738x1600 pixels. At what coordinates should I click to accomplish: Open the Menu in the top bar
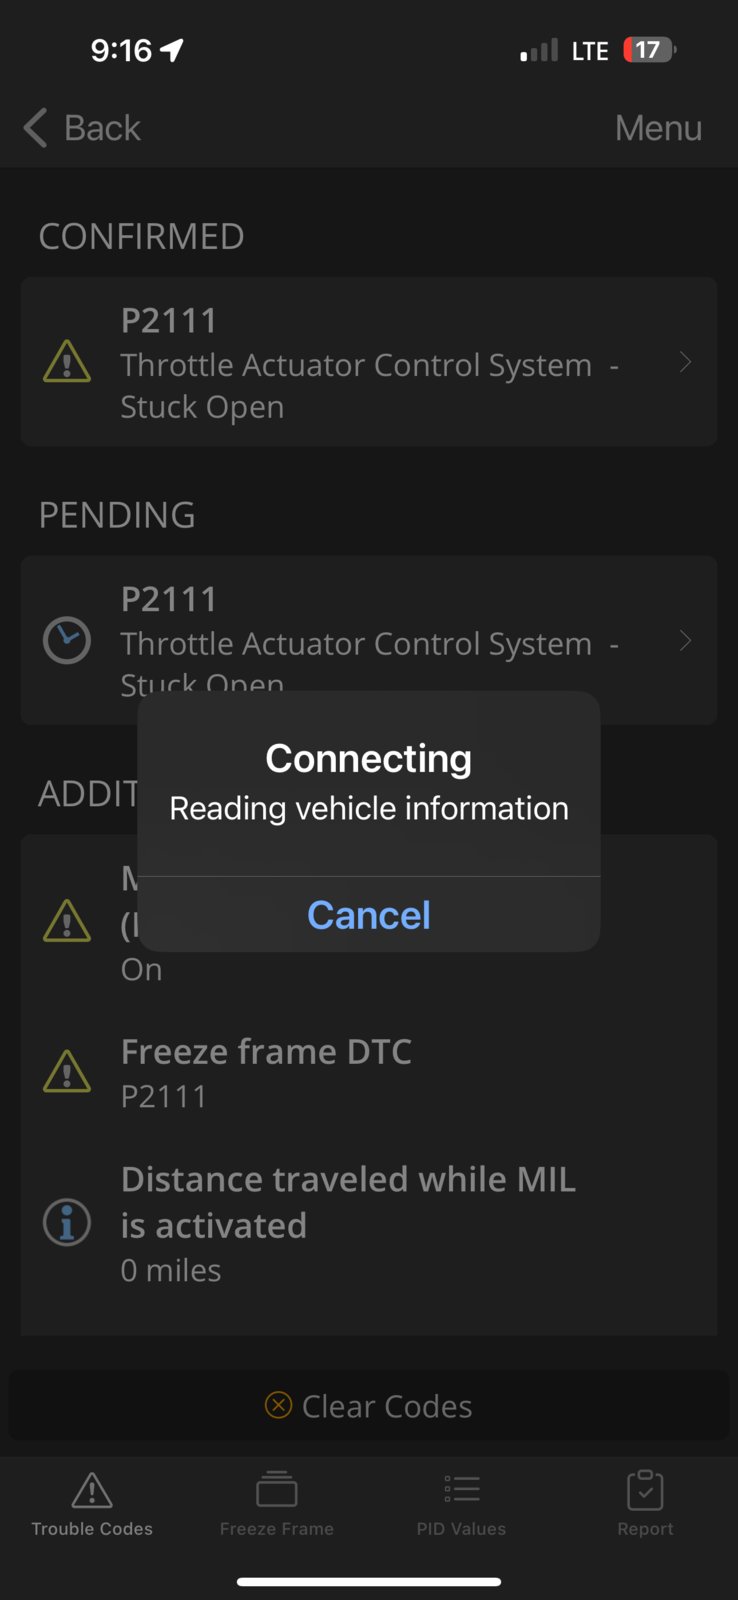point(658,128)
